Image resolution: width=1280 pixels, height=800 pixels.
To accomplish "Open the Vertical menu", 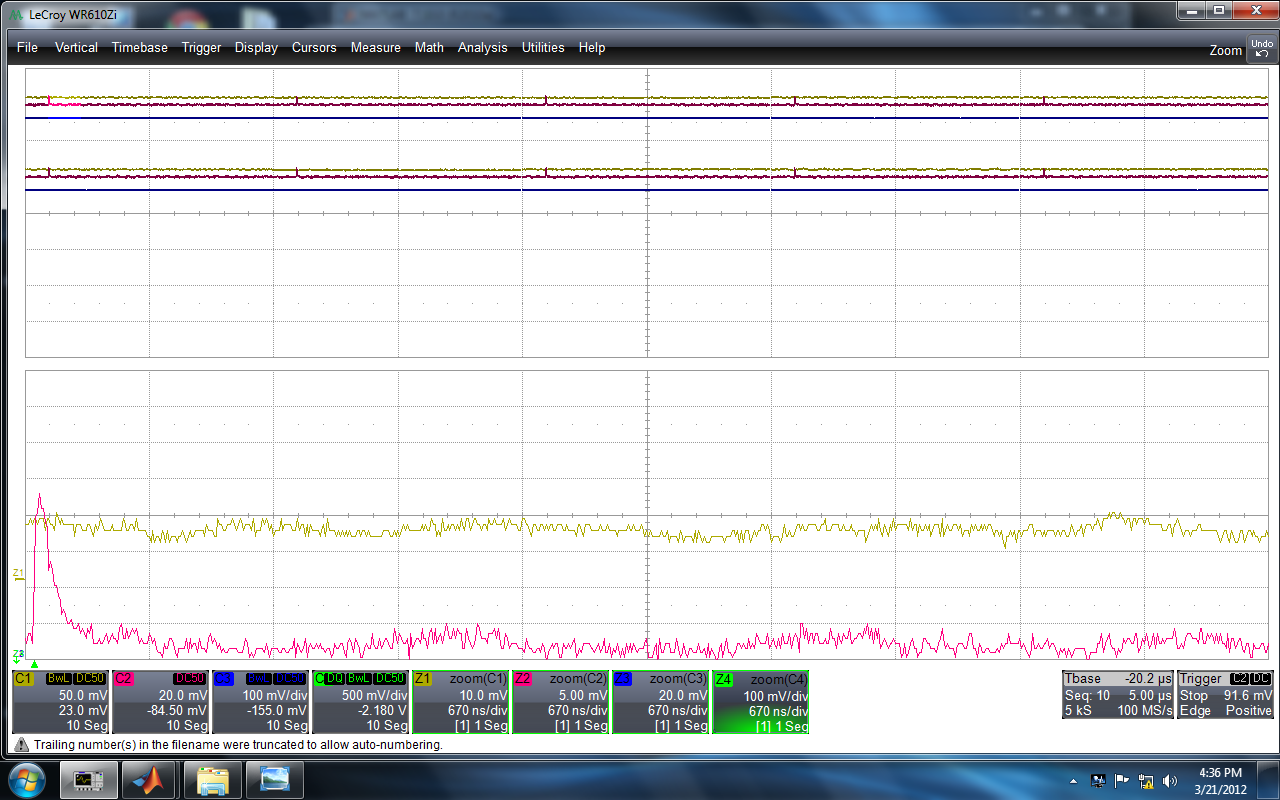I will tap(76, 47).
